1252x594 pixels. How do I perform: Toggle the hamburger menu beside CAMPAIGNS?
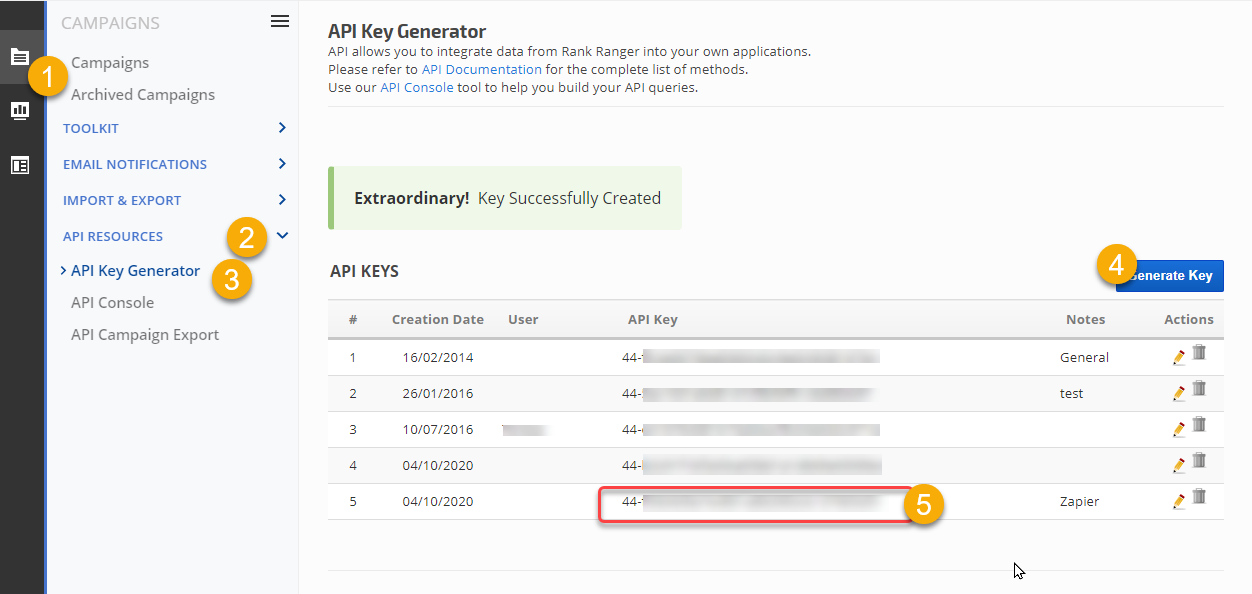tap(280, 22)
